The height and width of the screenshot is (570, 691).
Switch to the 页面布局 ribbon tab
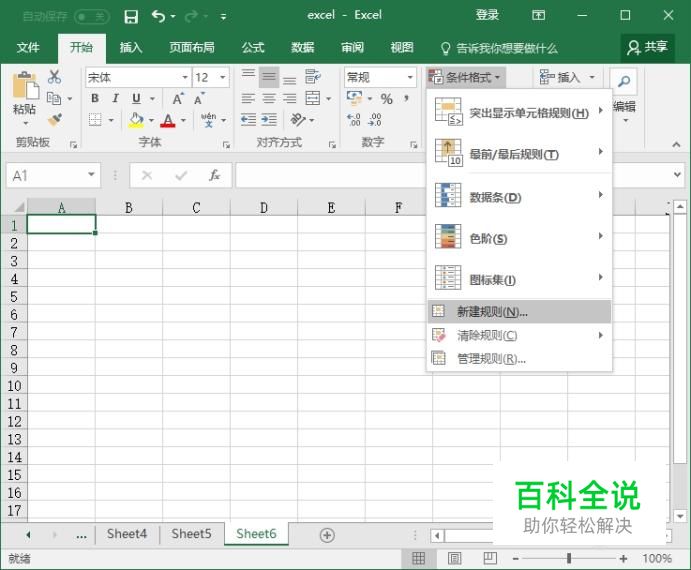pos(192,48)
